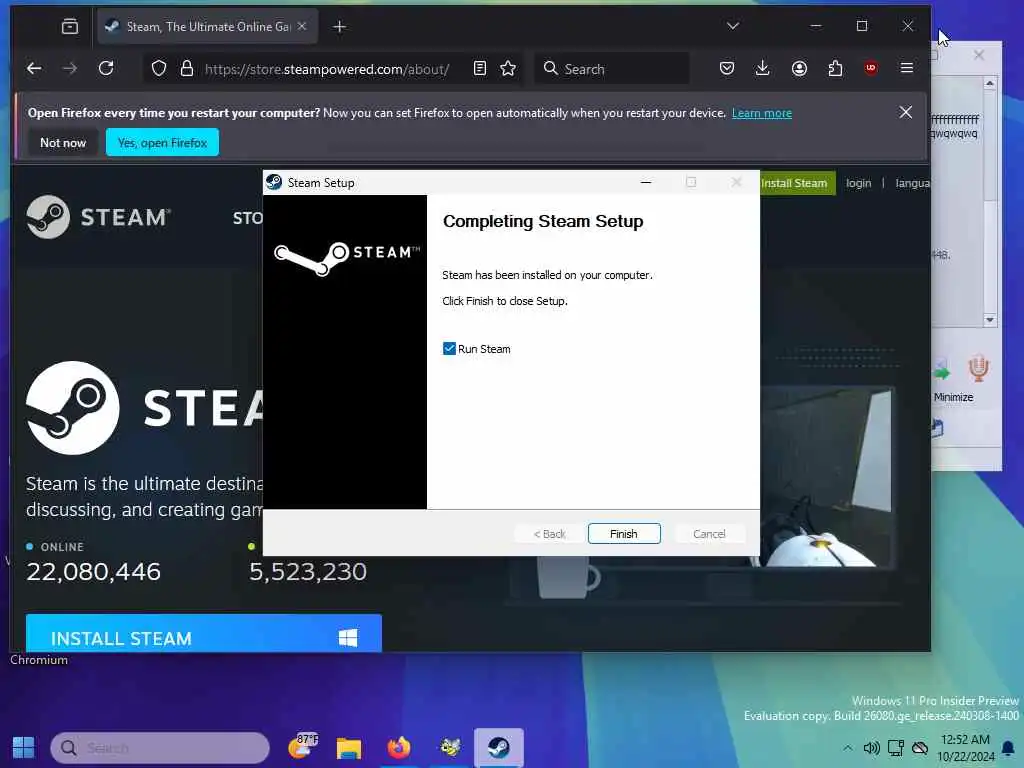The height and width of the screenshot is (768, 1024).
Task: Click the uBlock Origin extension icon
Action: pos(871,68)
